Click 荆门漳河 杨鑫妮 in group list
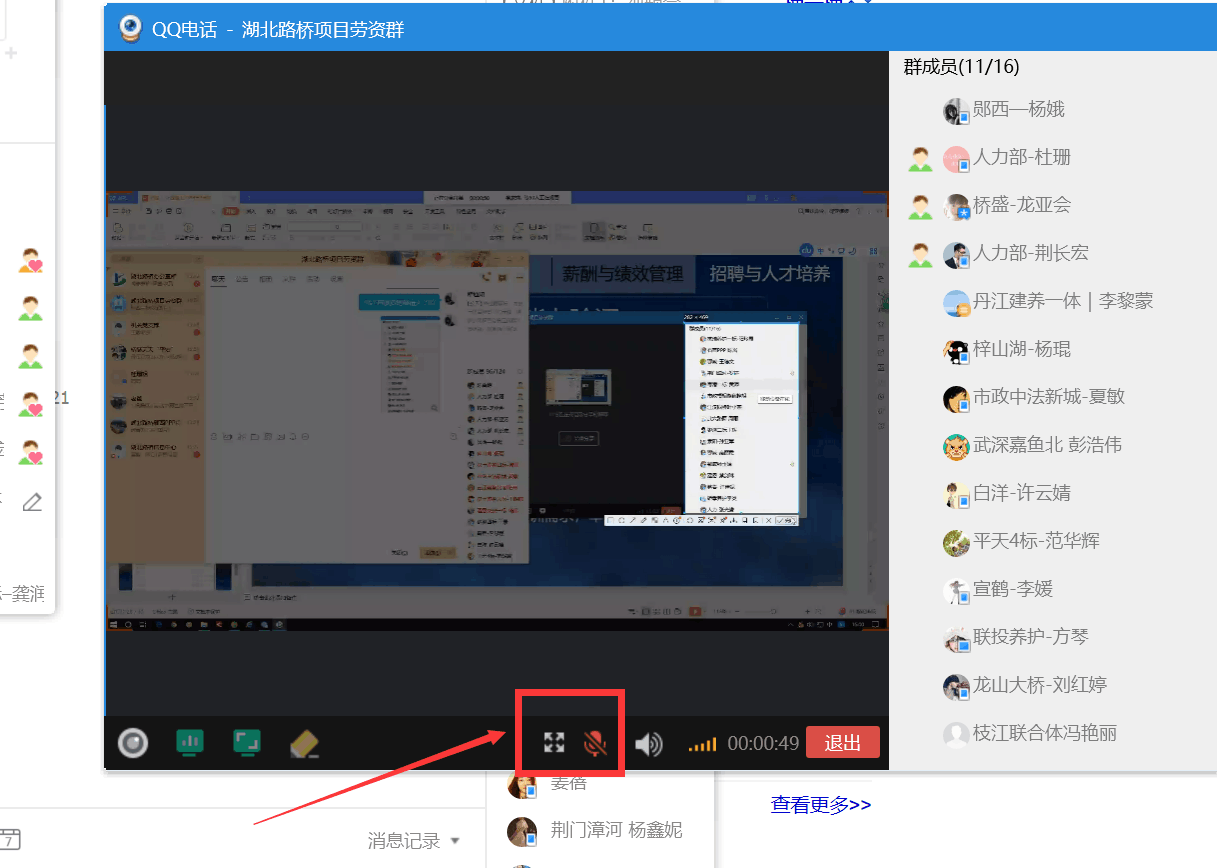Image resolution: width=1217 pixels, height=868 pixels. tap(615, 830)
